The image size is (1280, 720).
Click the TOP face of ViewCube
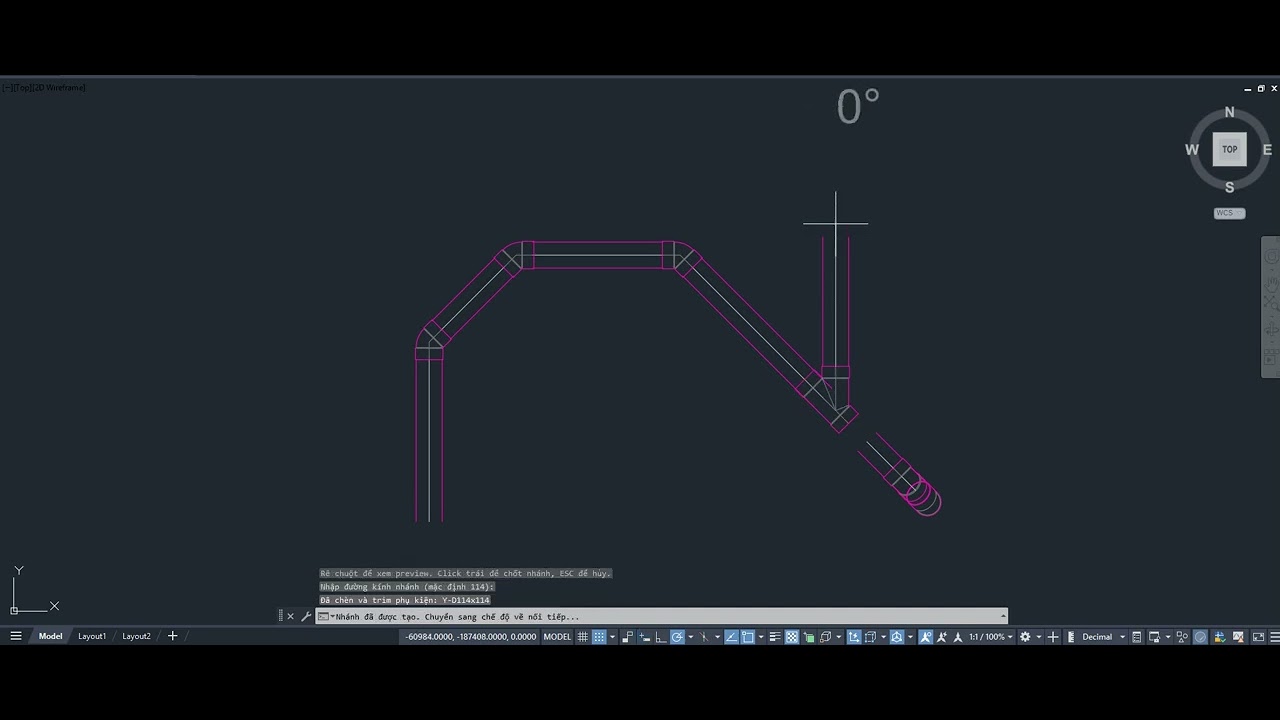pyautogui.click(x=1230, y=149)
